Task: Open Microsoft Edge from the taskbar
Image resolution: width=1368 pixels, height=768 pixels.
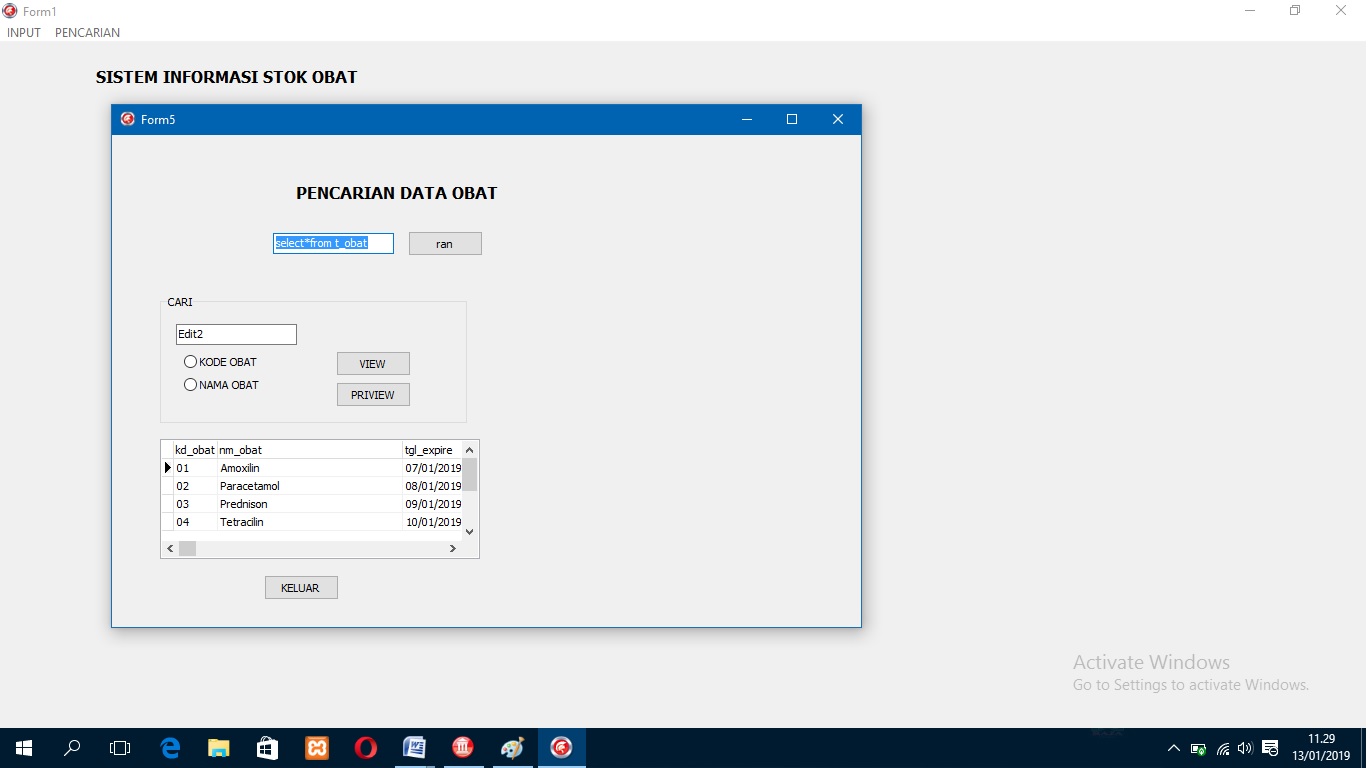Action: [x=170, y=747]
